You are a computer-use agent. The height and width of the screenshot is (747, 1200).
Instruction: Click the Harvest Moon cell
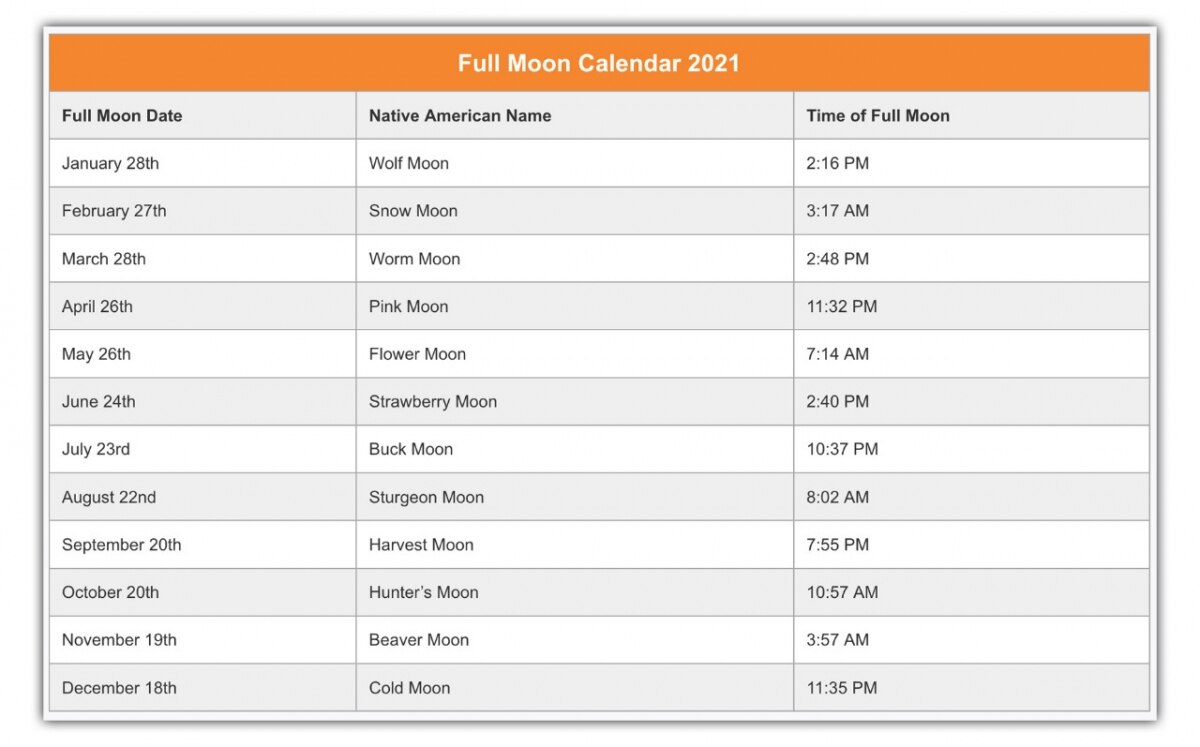[421, 545]
